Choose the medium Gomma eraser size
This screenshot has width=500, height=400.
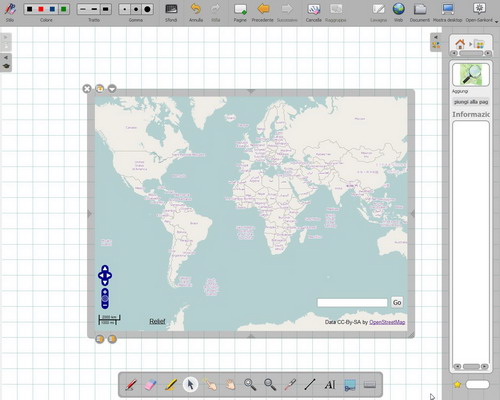click(136, 9)
